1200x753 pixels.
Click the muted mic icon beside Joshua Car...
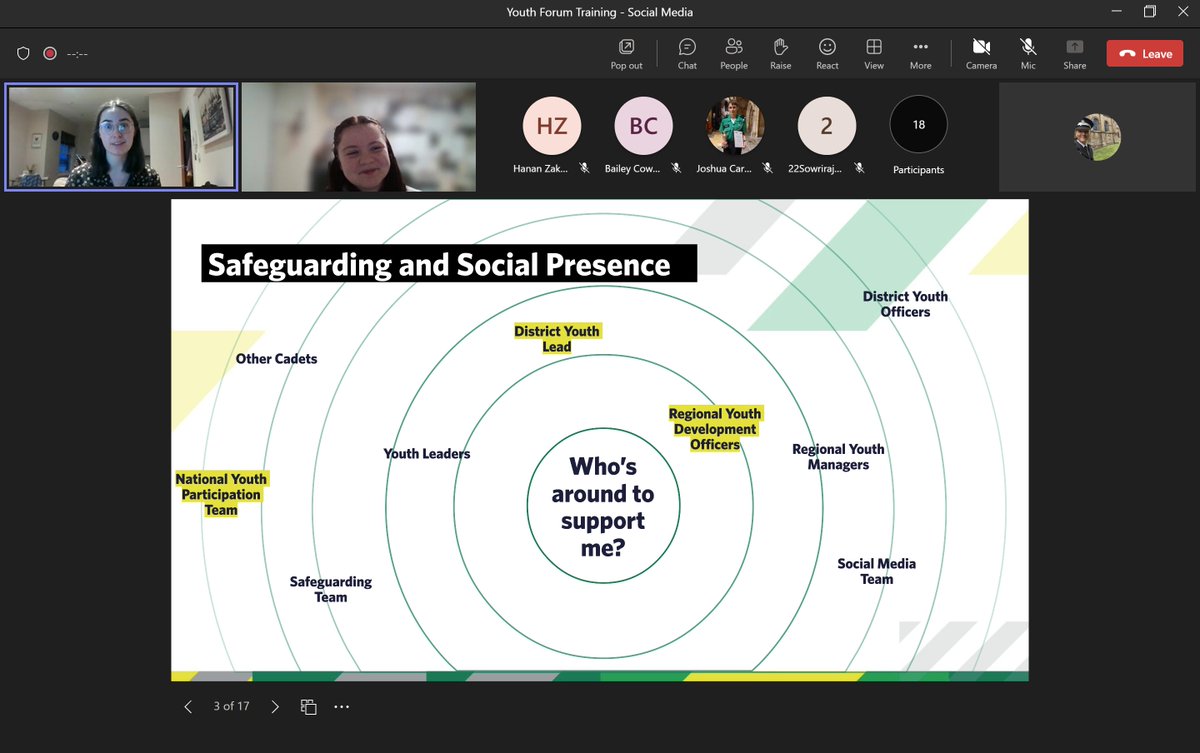[767, 169]
